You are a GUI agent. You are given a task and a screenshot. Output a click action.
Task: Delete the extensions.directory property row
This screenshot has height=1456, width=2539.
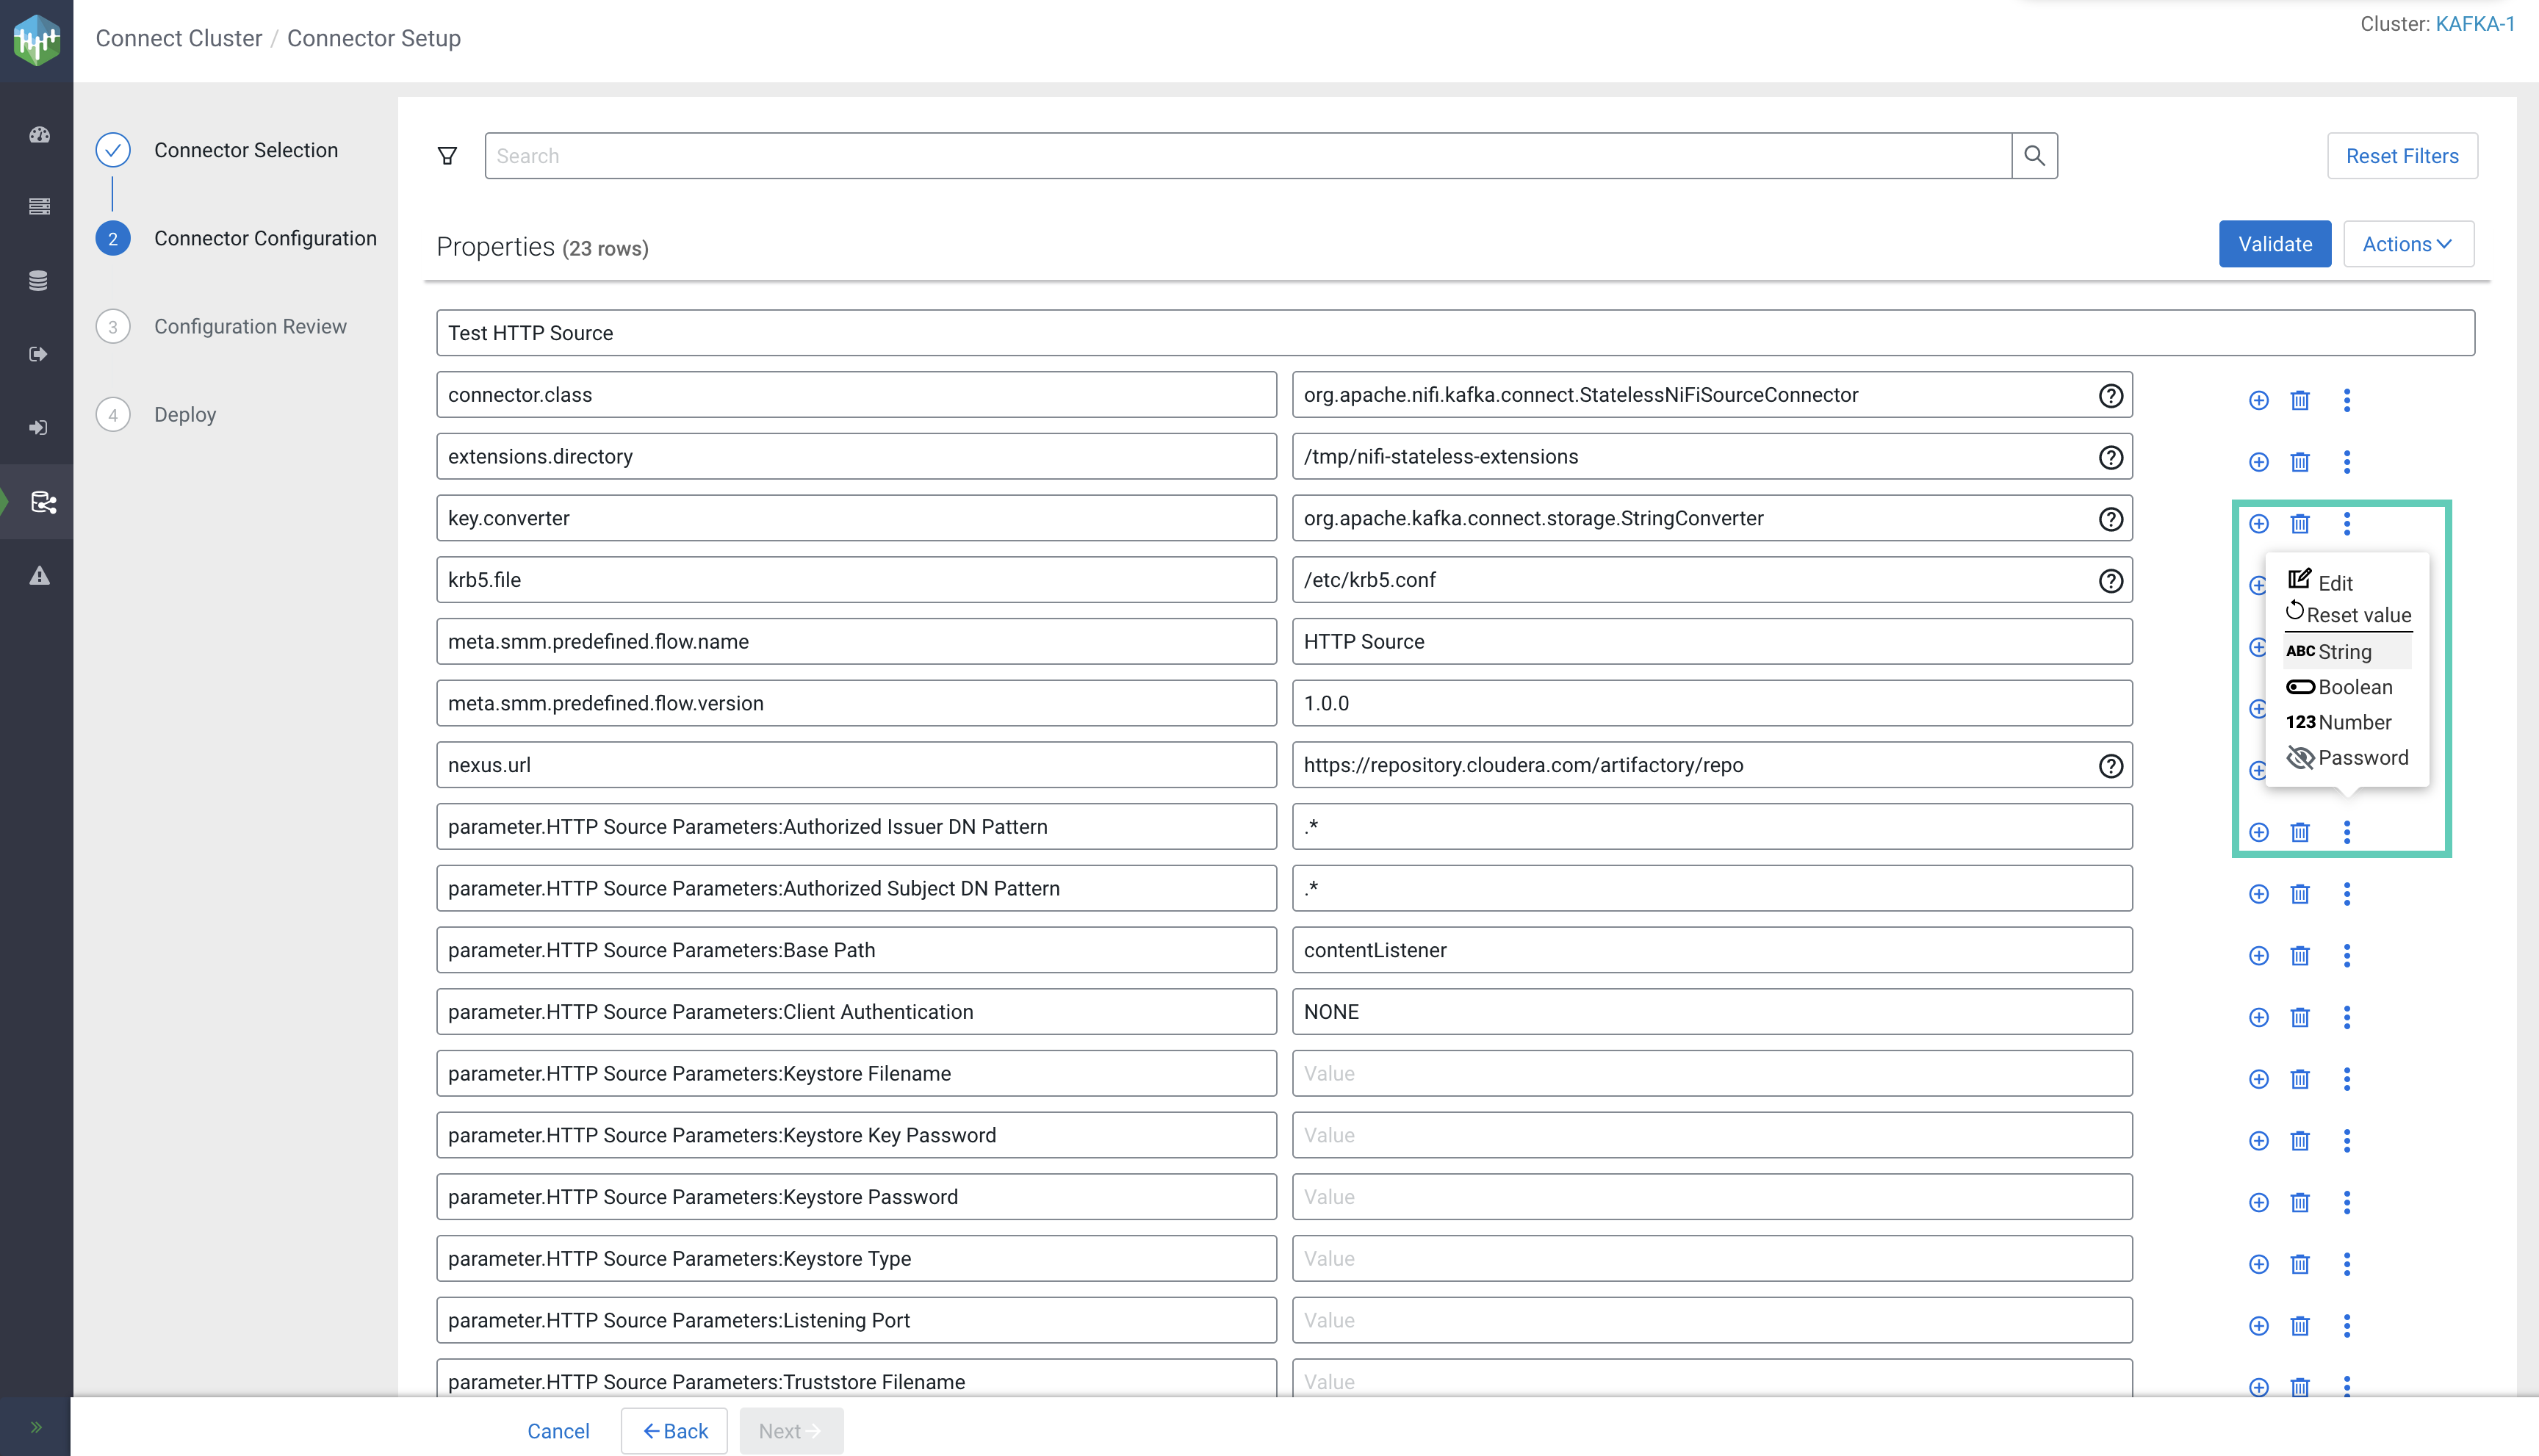tap(2299, 462)
